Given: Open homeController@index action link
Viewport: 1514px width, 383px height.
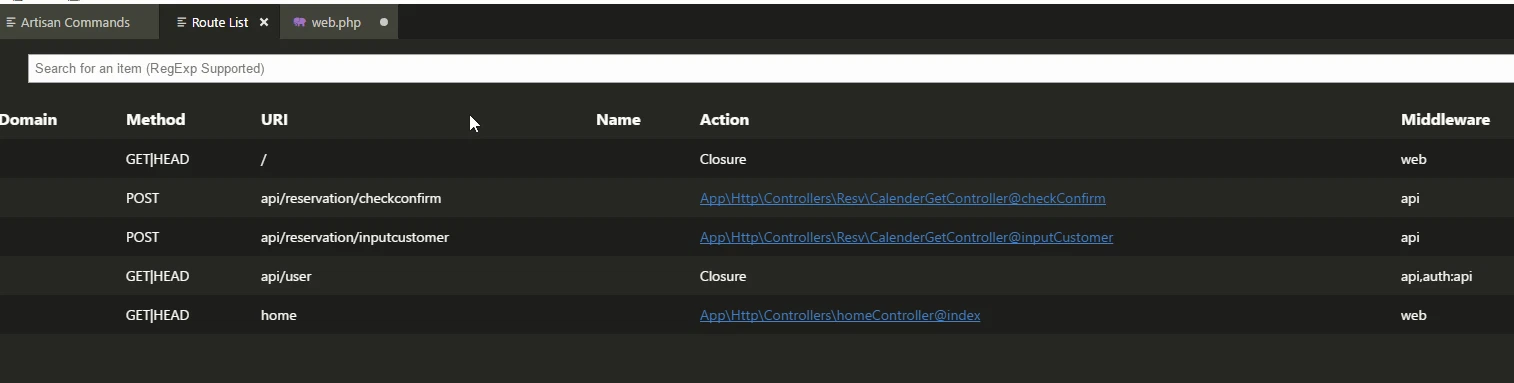Looking at the screenshot, I should (840, 315).
